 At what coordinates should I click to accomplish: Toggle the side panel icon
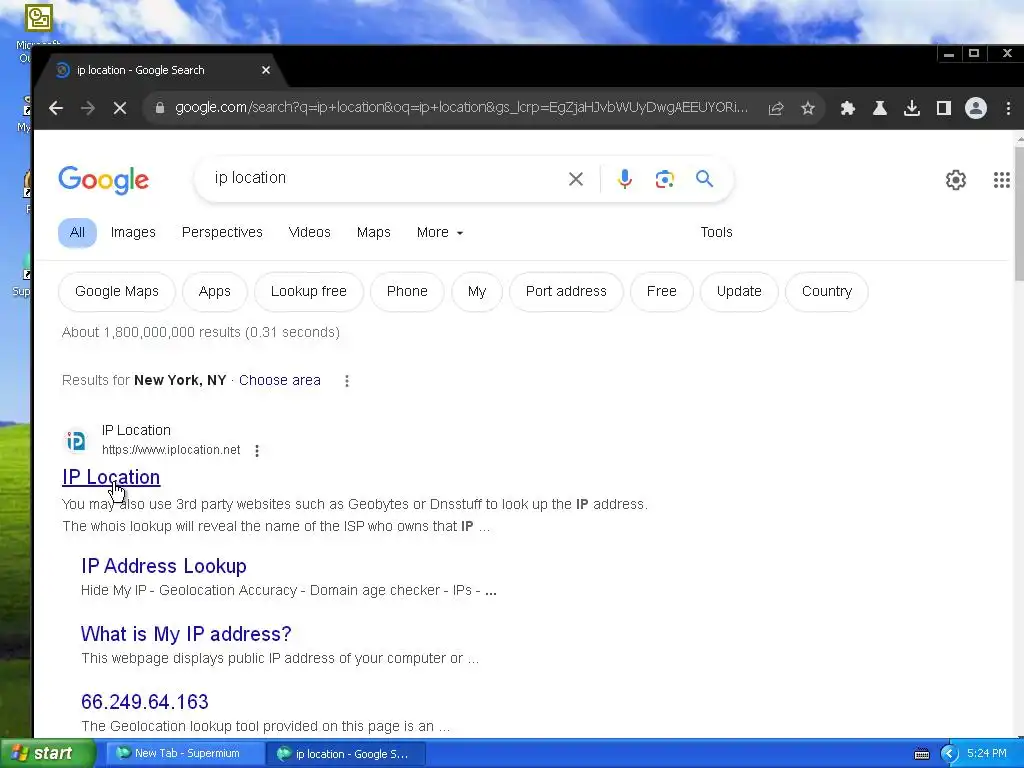coord(944,108)
